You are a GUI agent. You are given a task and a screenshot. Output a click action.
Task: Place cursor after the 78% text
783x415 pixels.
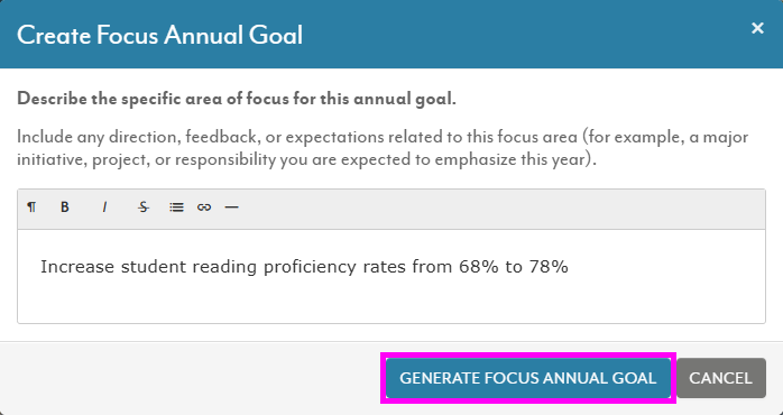coord(570,267)
